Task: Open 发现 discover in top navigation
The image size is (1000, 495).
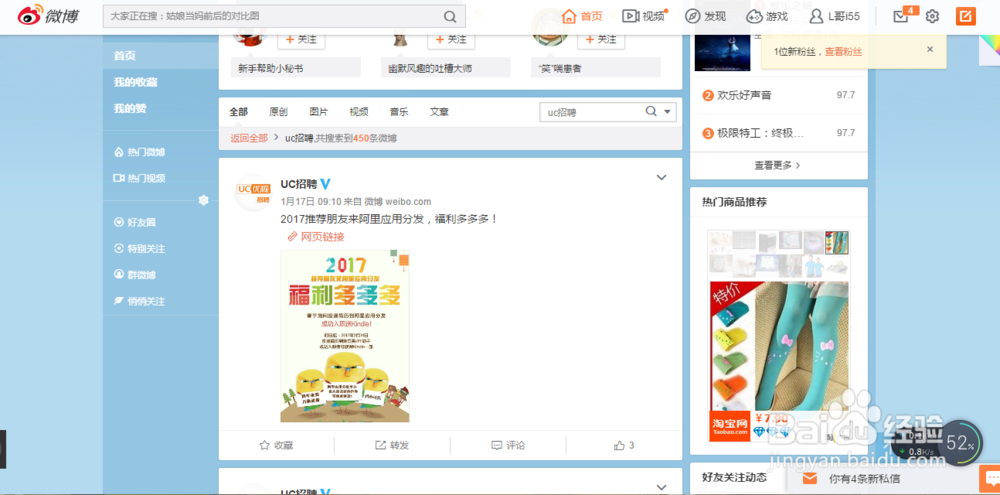Action: pyautogui.click(x=705, y=17)
